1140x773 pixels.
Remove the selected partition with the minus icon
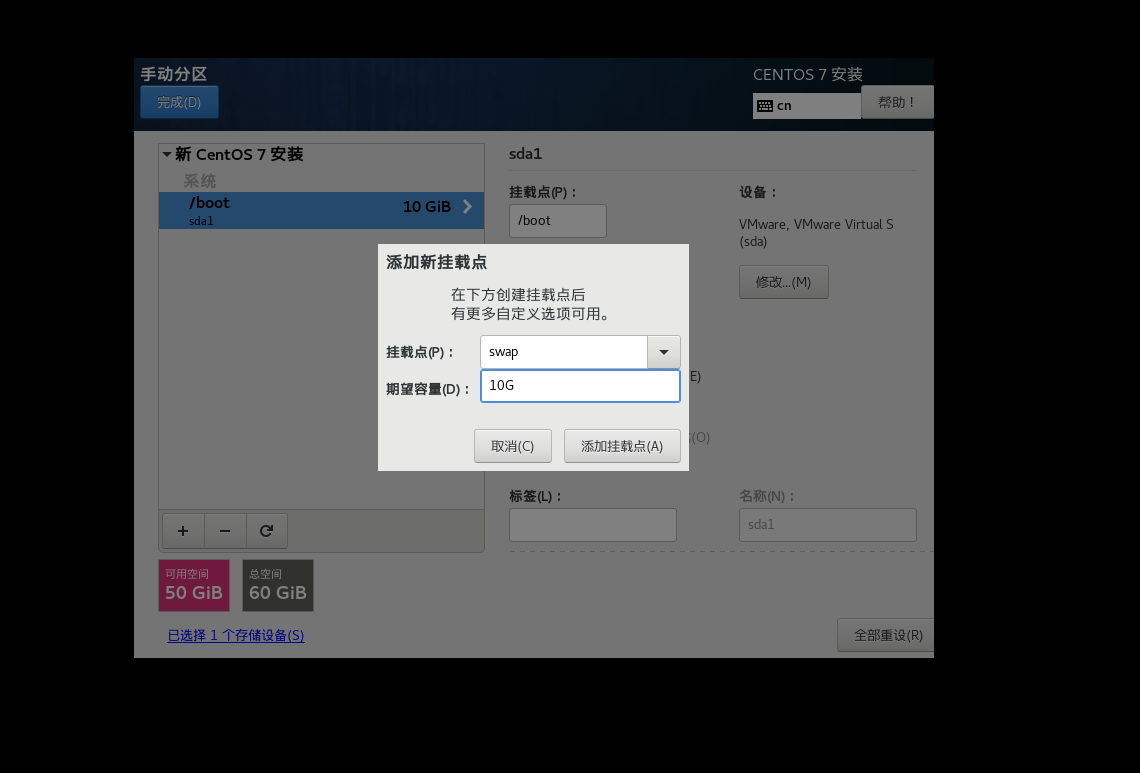point(224,530)
